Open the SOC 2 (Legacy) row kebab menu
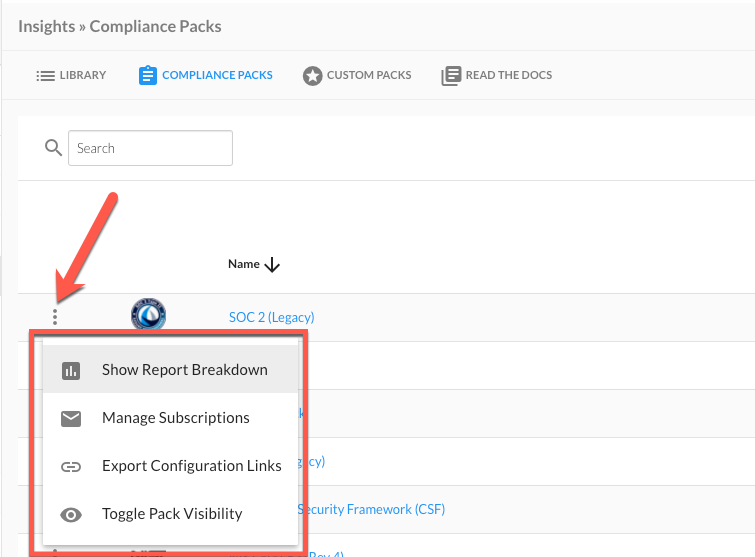Screen dimensions: 755x557 coord(55,317)
